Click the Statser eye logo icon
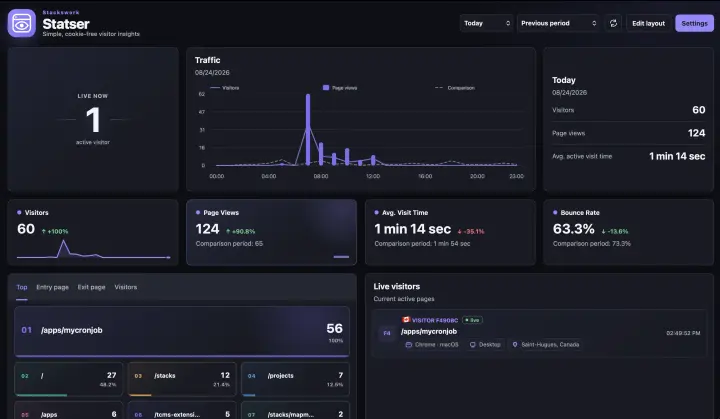 [22, 23]
